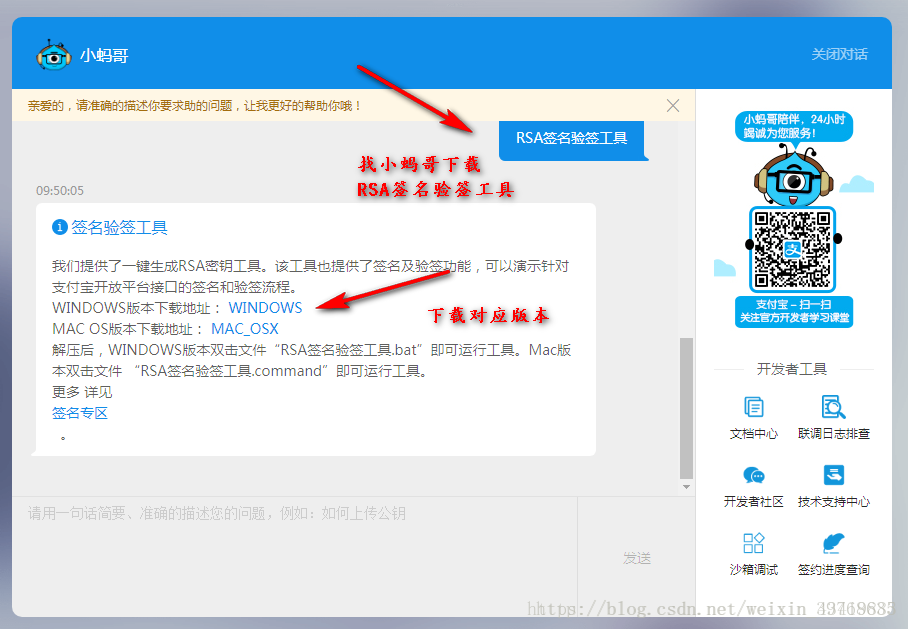Open the 沙箱调试 icon
The image size is (908, 629).
(x=753, y=543)
